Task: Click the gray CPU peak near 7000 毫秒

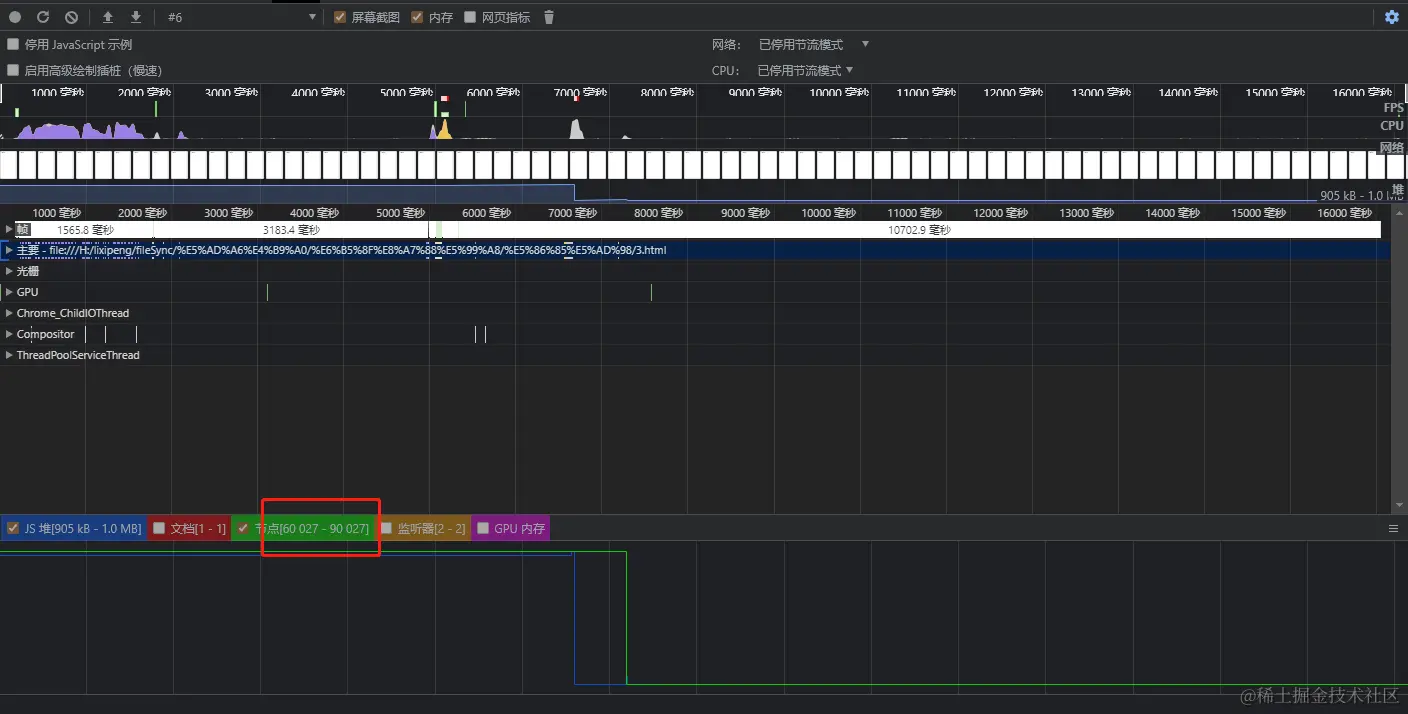Action: 576,129
